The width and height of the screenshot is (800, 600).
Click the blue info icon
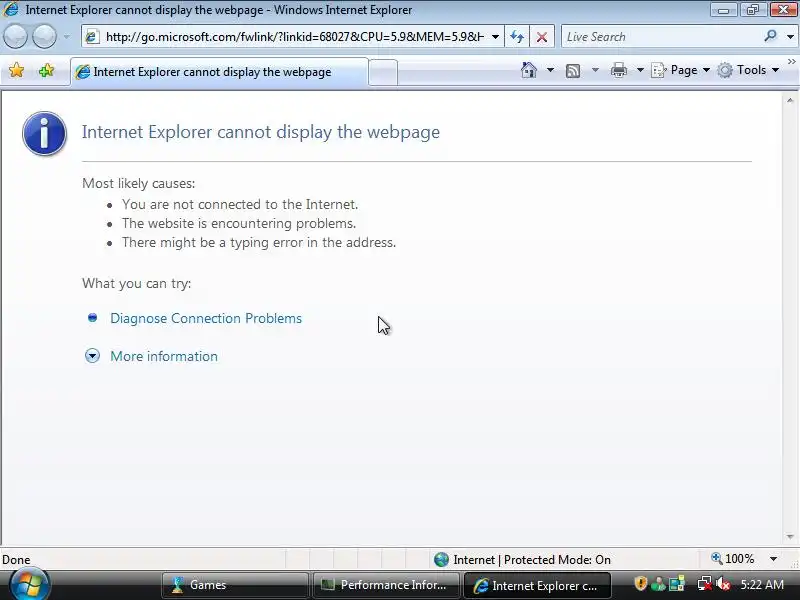tap(44, 133)
